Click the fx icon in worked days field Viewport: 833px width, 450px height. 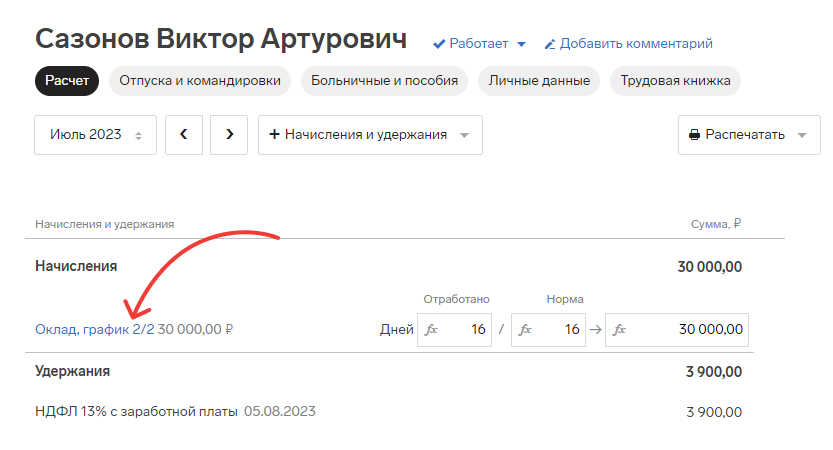pos(431,329)
